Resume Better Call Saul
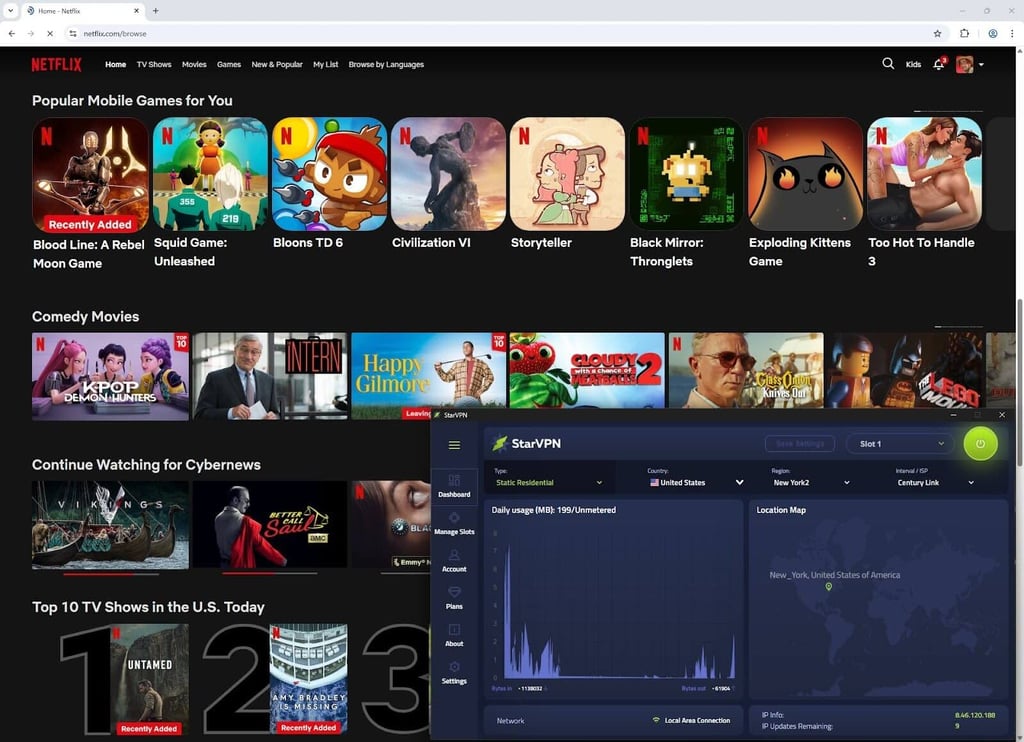The image size is (1024, 742). (270, 525)
